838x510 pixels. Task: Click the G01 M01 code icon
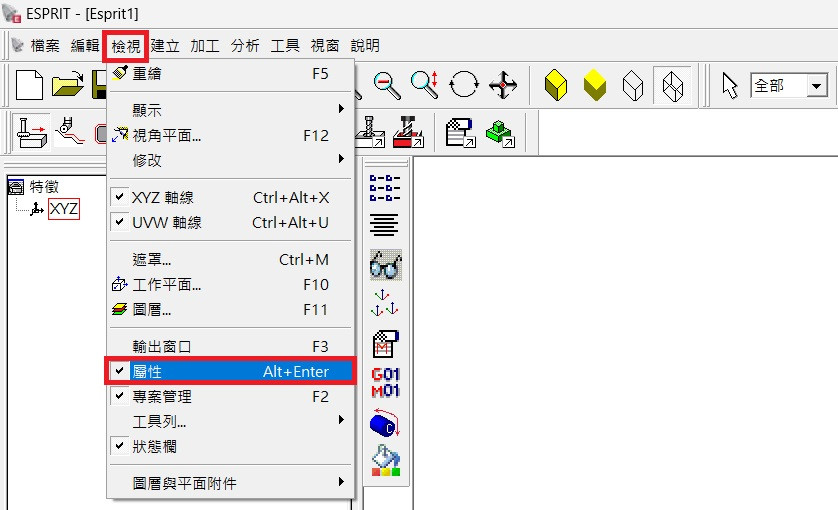385,383
